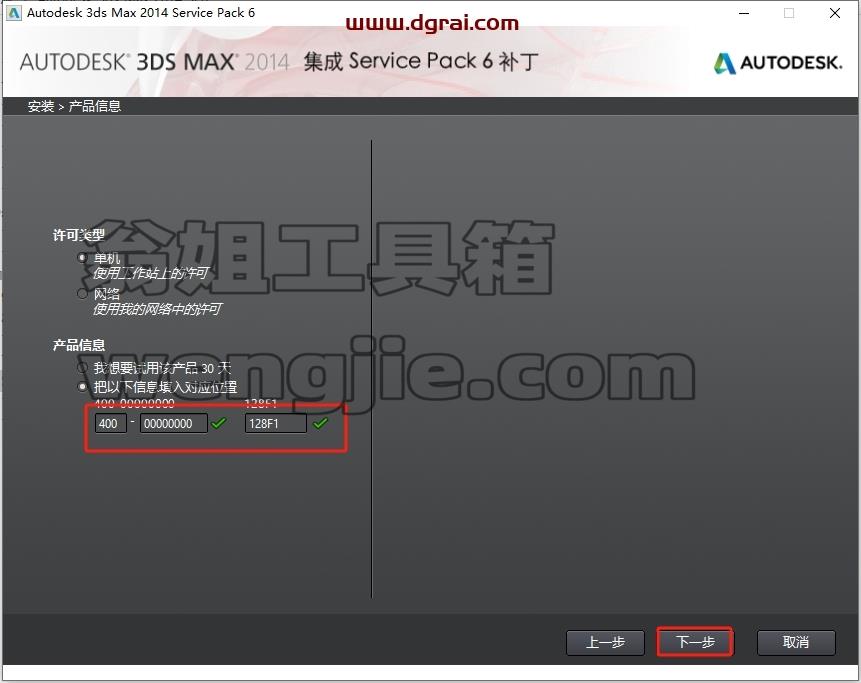Click the green checkmark beside the serial number
The width and height of the screenshot is (861, 683).
click(x=219, y=423)
